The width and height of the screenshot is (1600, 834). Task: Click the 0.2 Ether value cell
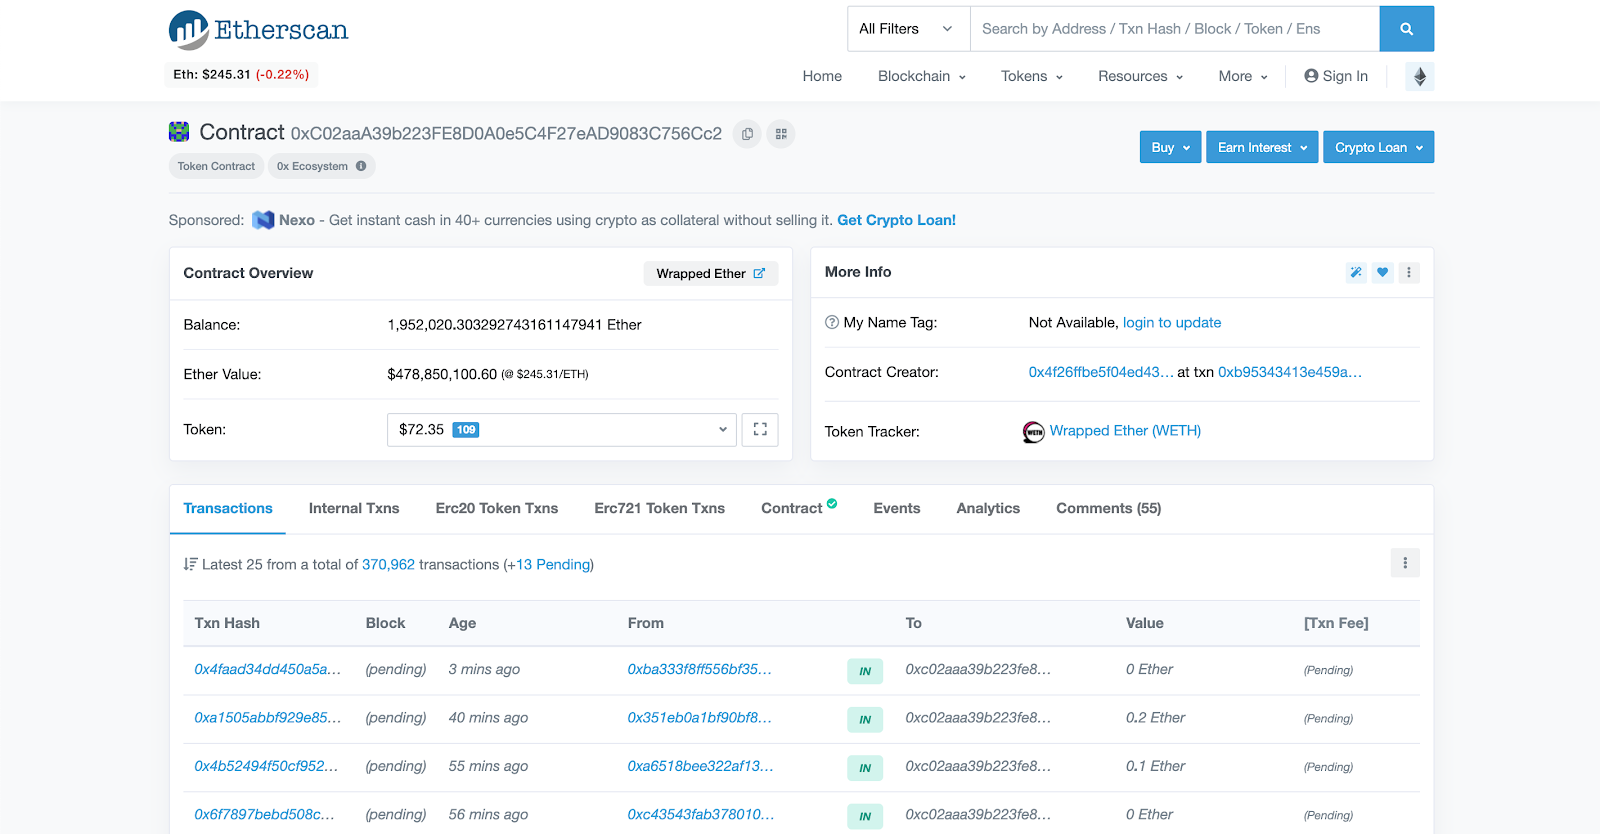(1155, 717)
